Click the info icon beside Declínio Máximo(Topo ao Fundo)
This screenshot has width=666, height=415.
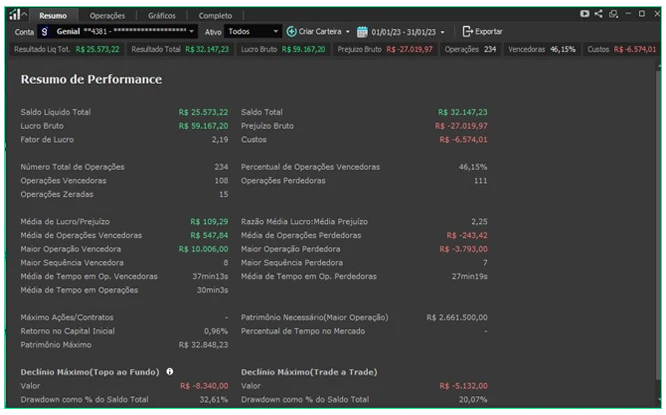tap(169, 372)
